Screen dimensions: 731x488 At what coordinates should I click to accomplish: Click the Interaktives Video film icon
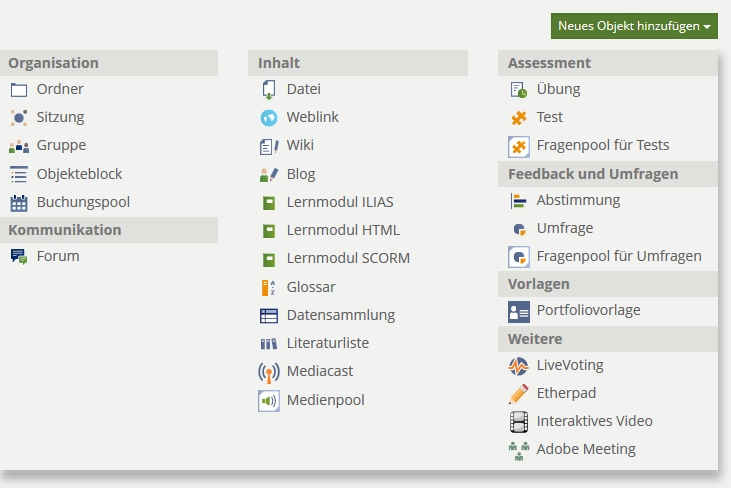pyautogui.click(x=518, y=422)
